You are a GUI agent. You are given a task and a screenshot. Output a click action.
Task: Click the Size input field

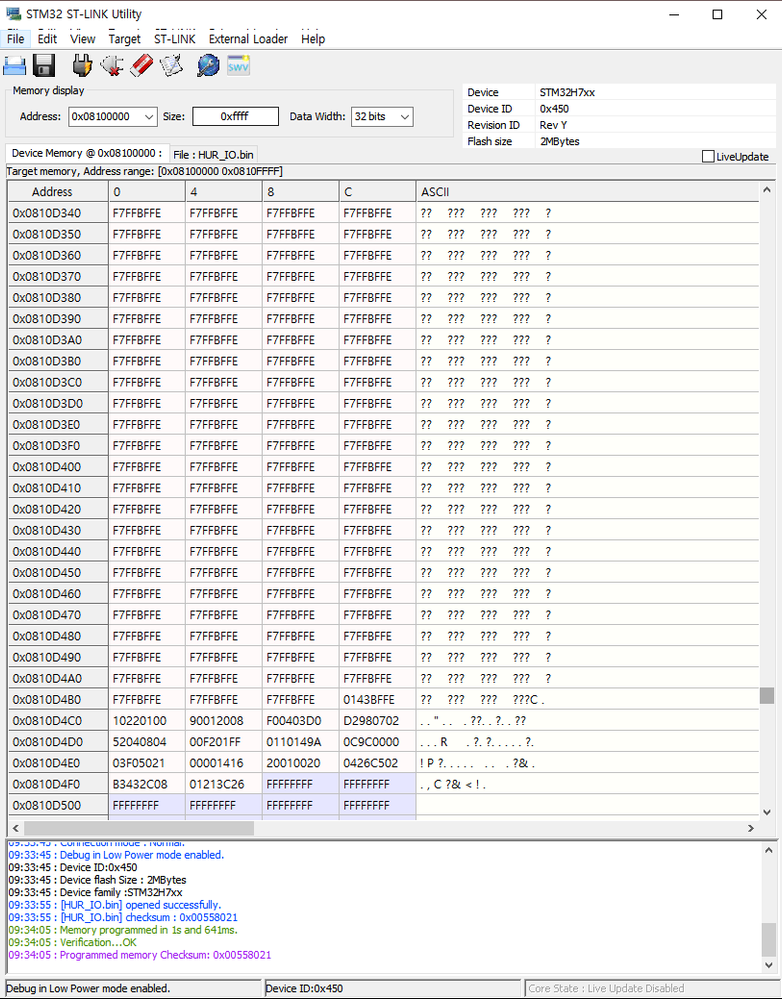[235, 117]
